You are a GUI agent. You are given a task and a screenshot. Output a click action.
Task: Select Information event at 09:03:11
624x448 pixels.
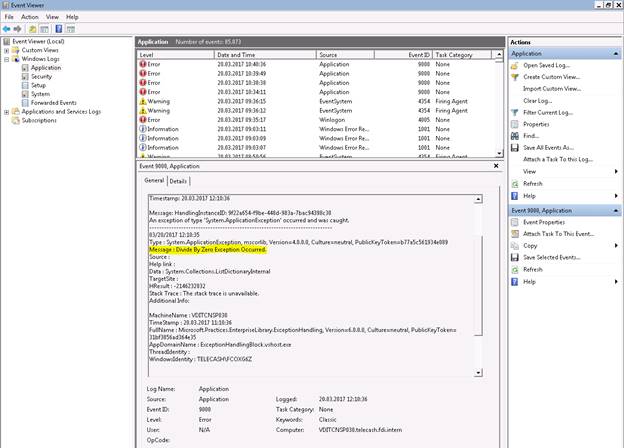tap(316, 129)
